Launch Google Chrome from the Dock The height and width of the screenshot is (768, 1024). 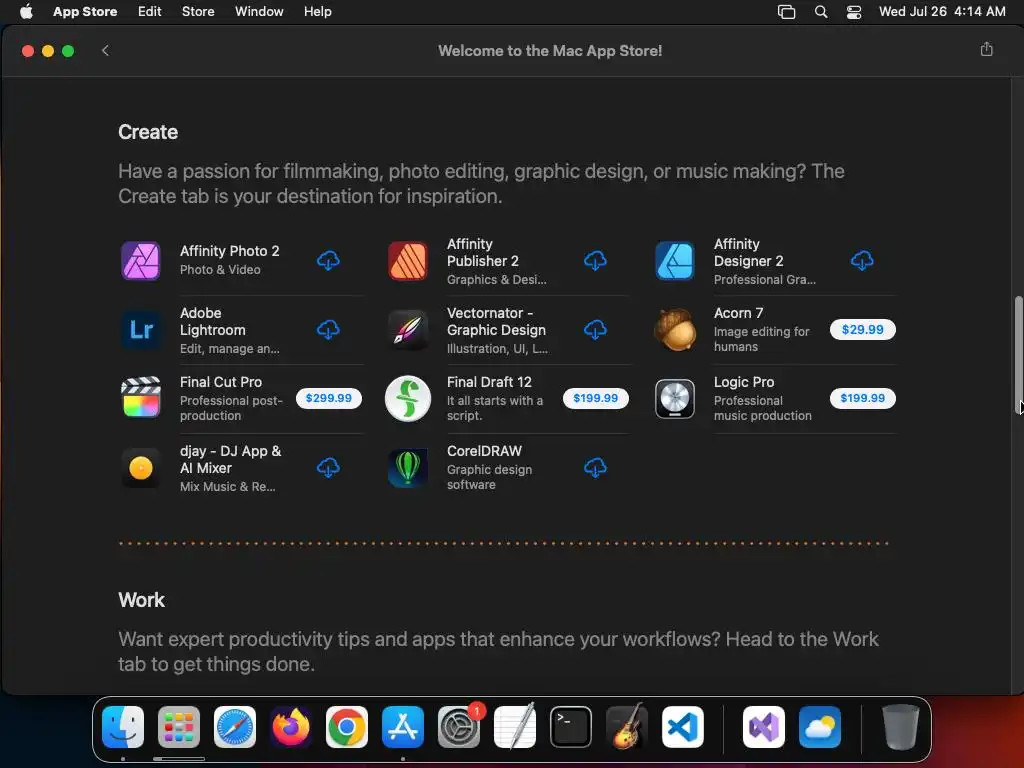[347, 727]
